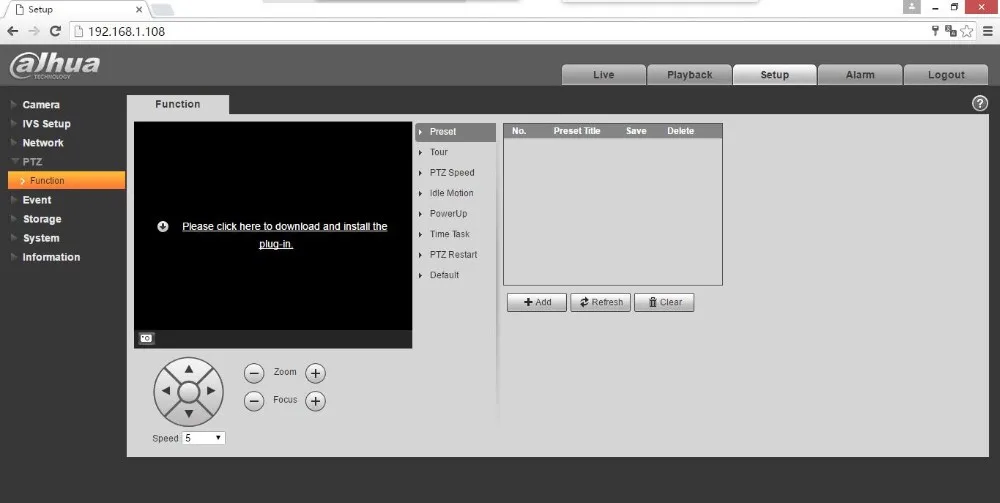Decrease focus with the minus button
Screen dimensions: 1000x503
click(254, 401)
